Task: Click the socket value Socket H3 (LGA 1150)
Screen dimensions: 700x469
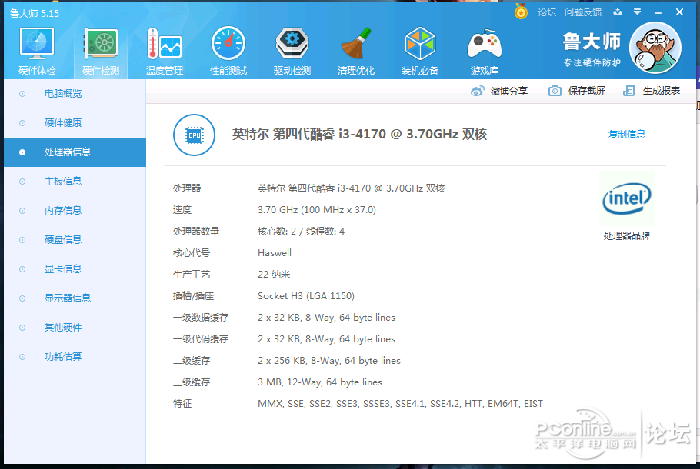Action: (x=306, y=296)
